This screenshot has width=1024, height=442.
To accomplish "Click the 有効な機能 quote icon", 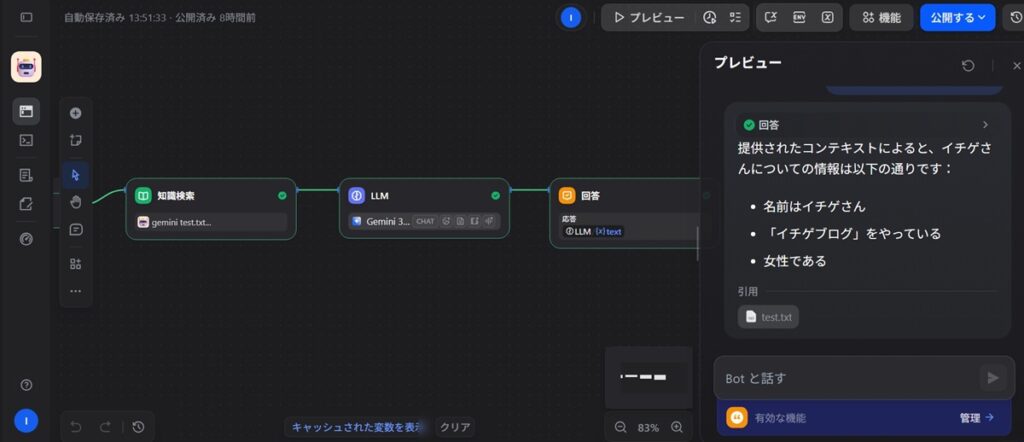I will click(737, 417).
